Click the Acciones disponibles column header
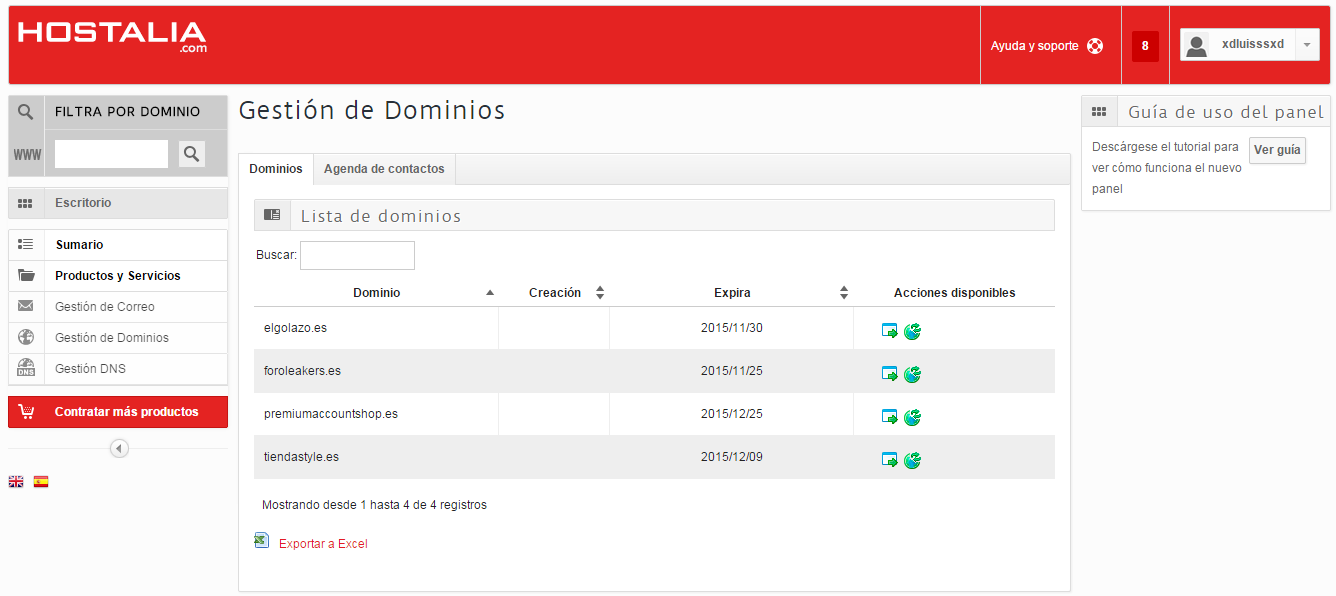The width and height of the screenshot is (1336, 596). point(954,293)
